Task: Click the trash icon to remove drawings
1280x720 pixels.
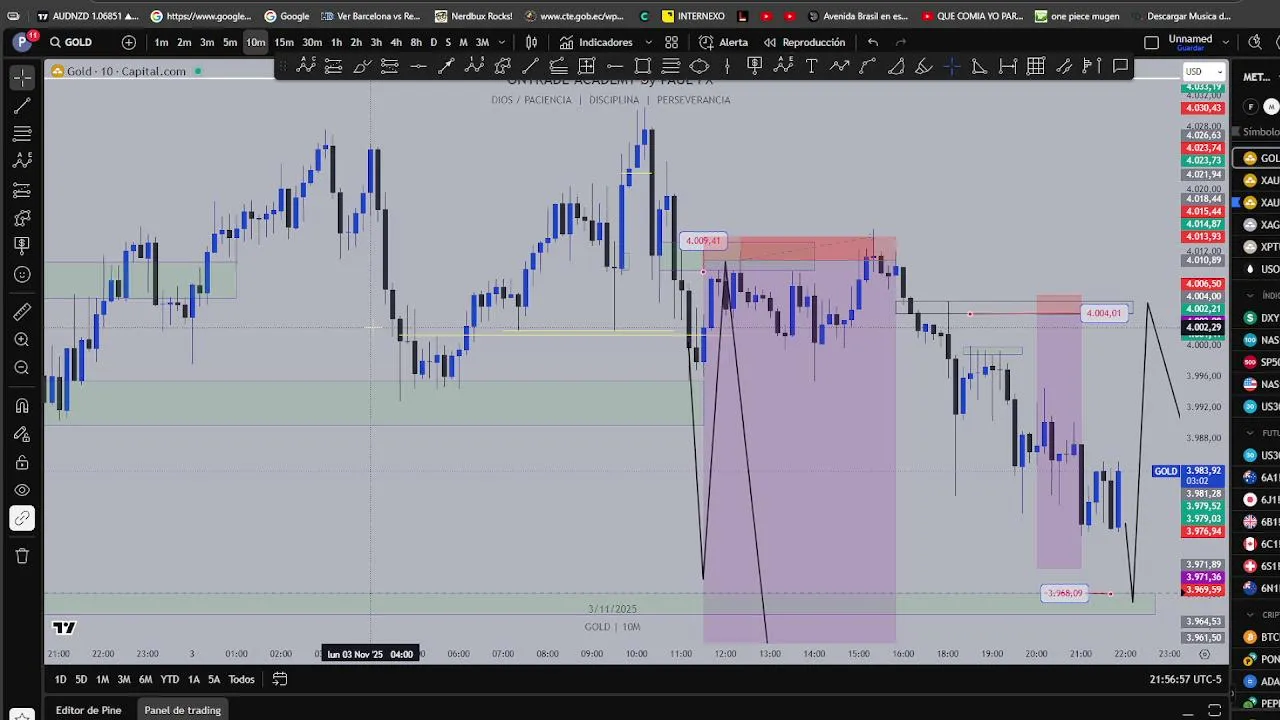Action: coord(22,556)
